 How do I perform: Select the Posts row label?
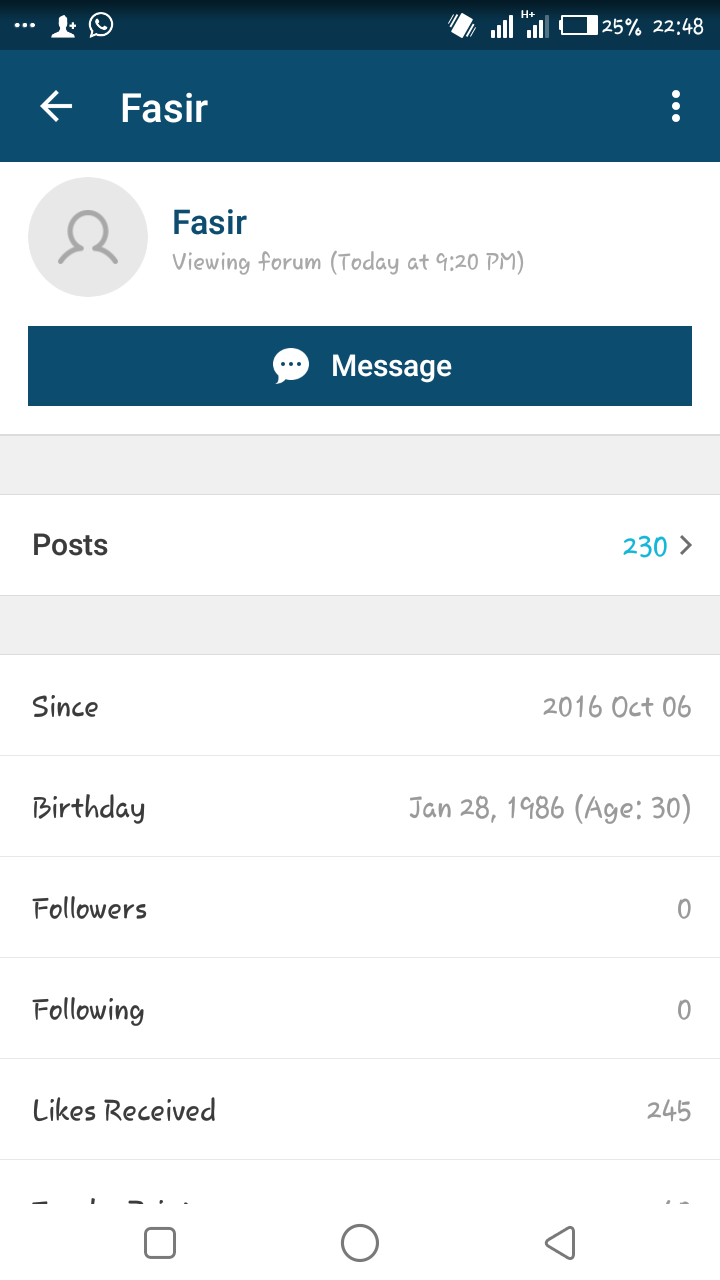71,545
